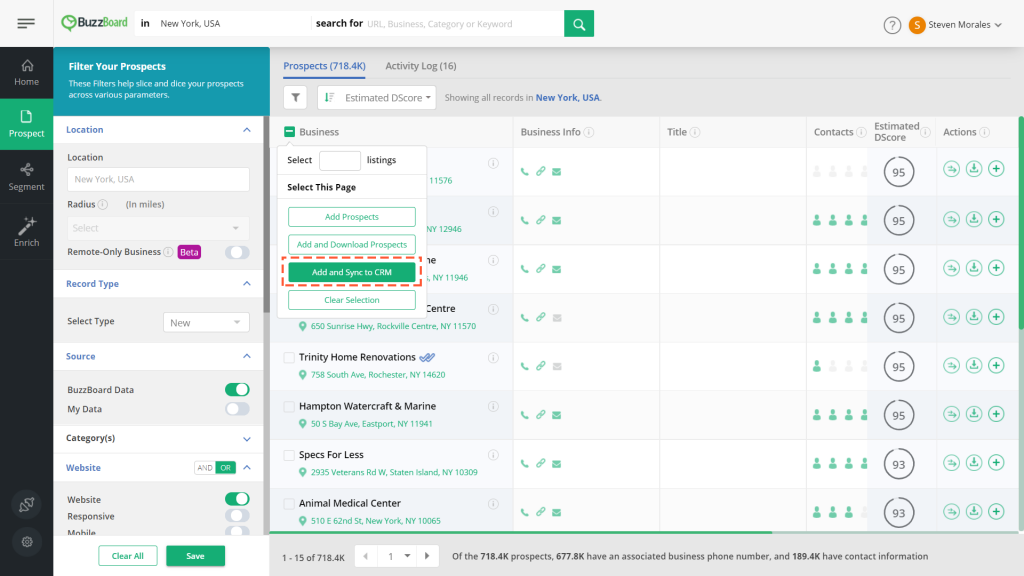Open the hamburger navigation menu

[x=26, y=24]
